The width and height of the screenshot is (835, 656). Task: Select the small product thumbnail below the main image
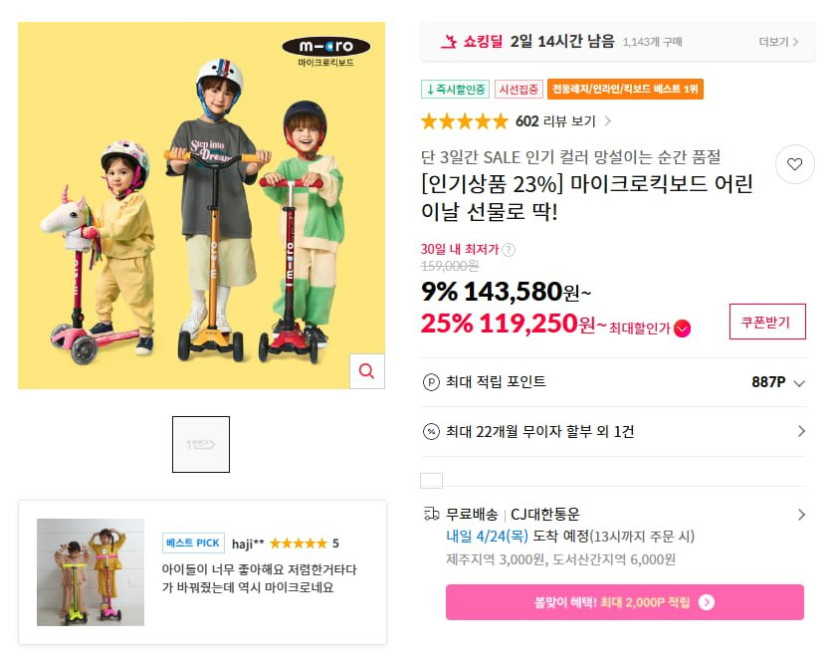click(x=201, y=444)
